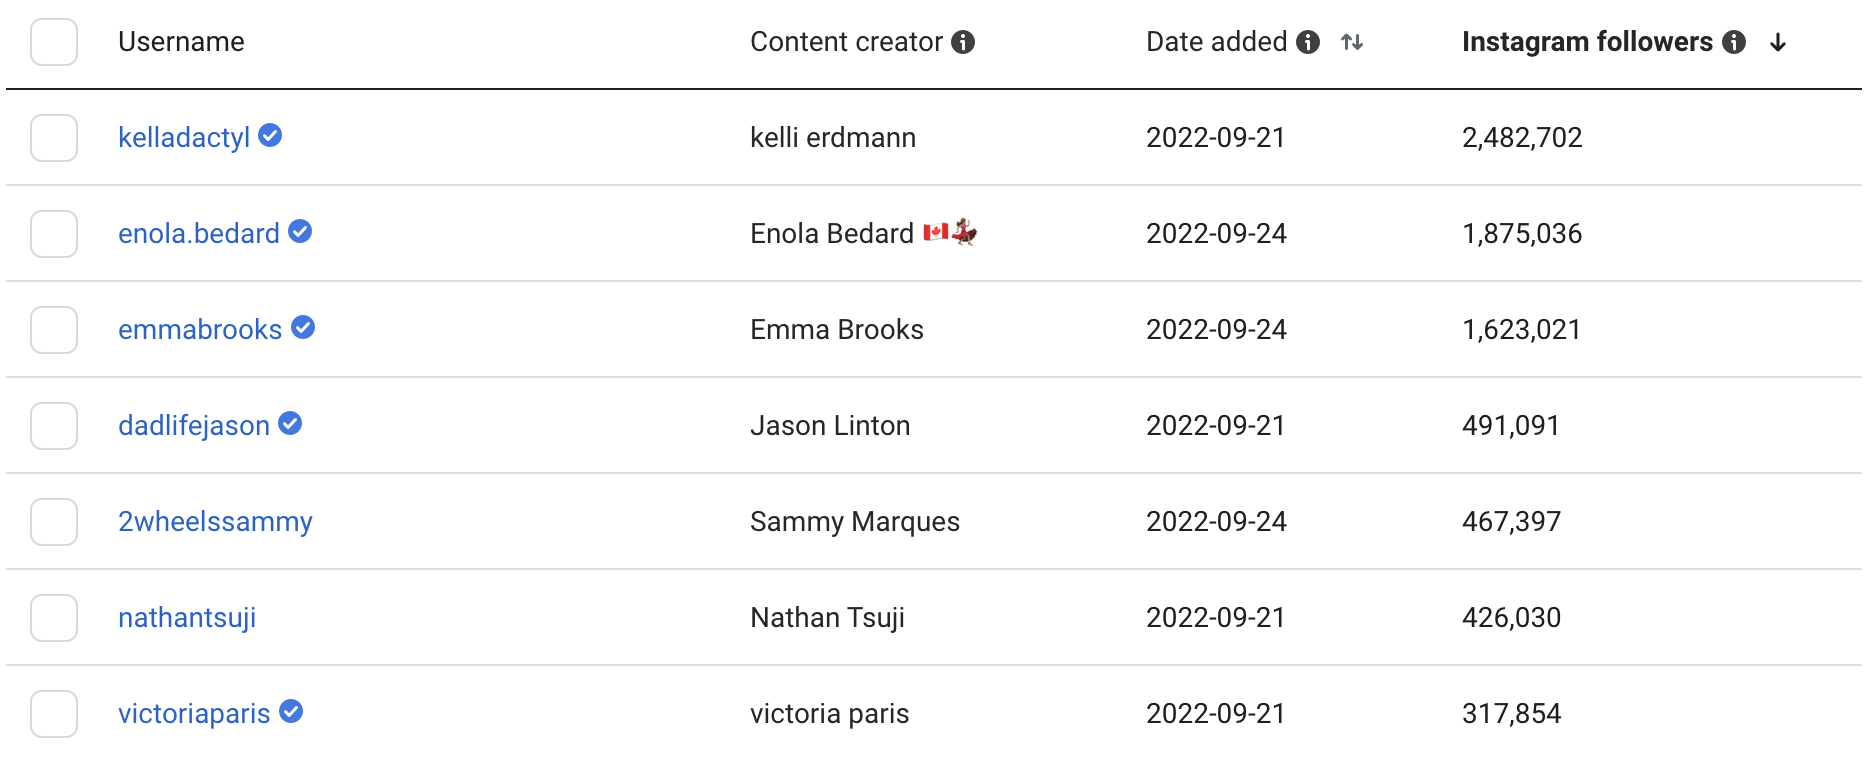The height and width of the screenshot is (776, 1874).
Task: Sort by the Date added column header
Action: tap(1216, 42)
